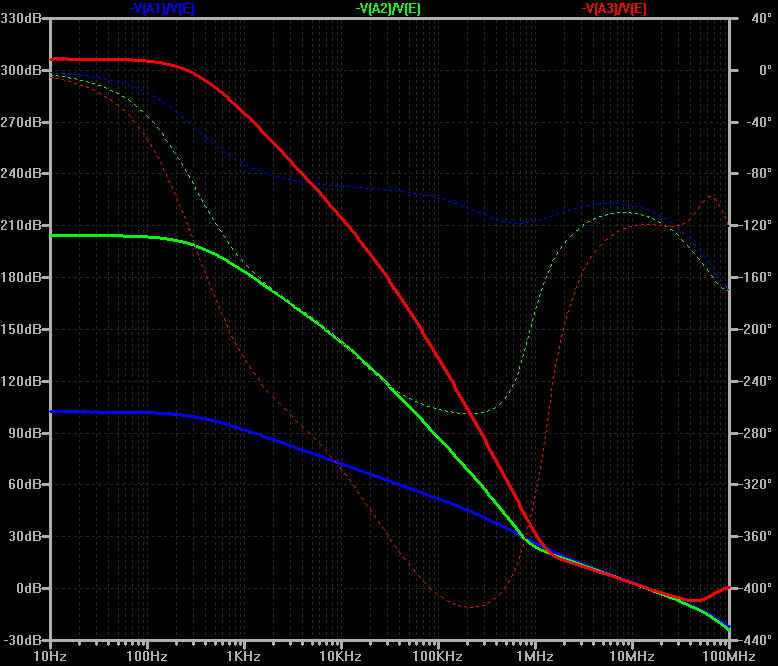Click the 330dB left axis label
Image resolution: width=778 pixels, height=666 pixels.
click(21, 18)
